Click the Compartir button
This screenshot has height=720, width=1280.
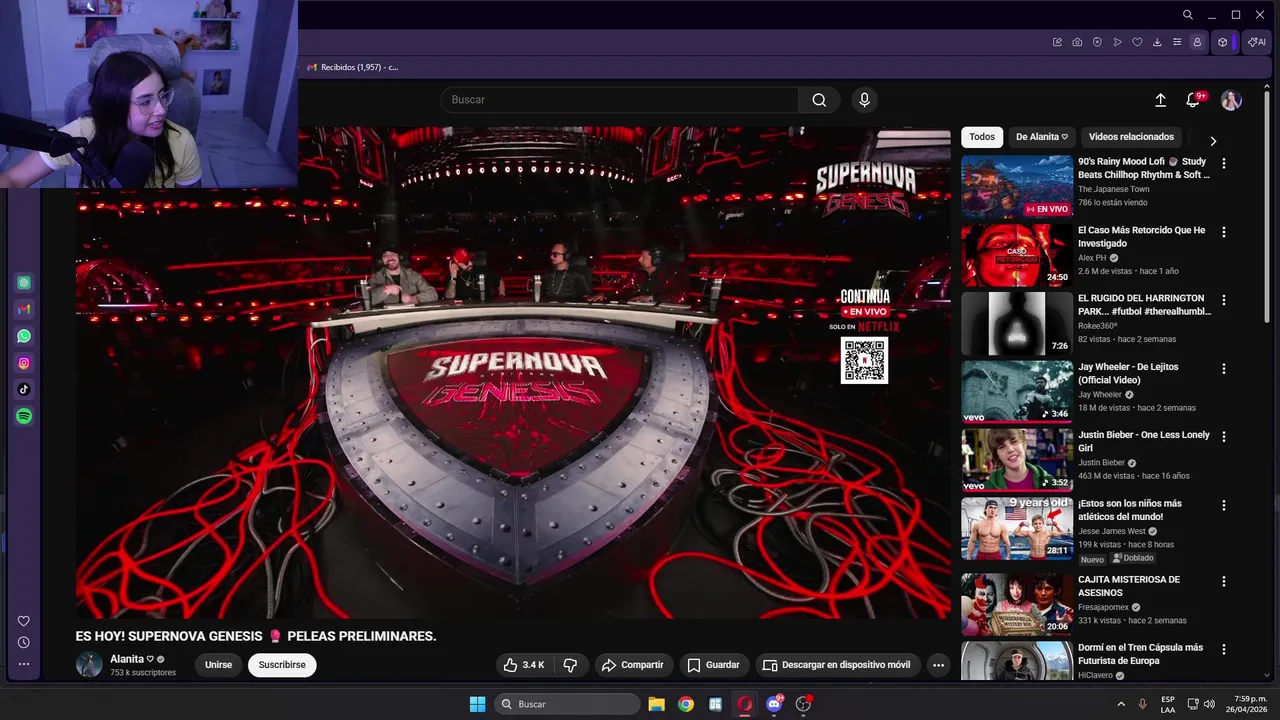coord(632,665)
